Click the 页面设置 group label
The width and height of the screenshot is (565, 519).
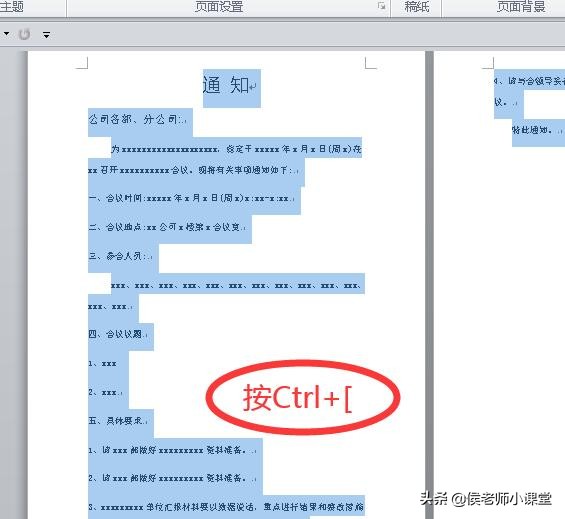(x=219, y=6)
